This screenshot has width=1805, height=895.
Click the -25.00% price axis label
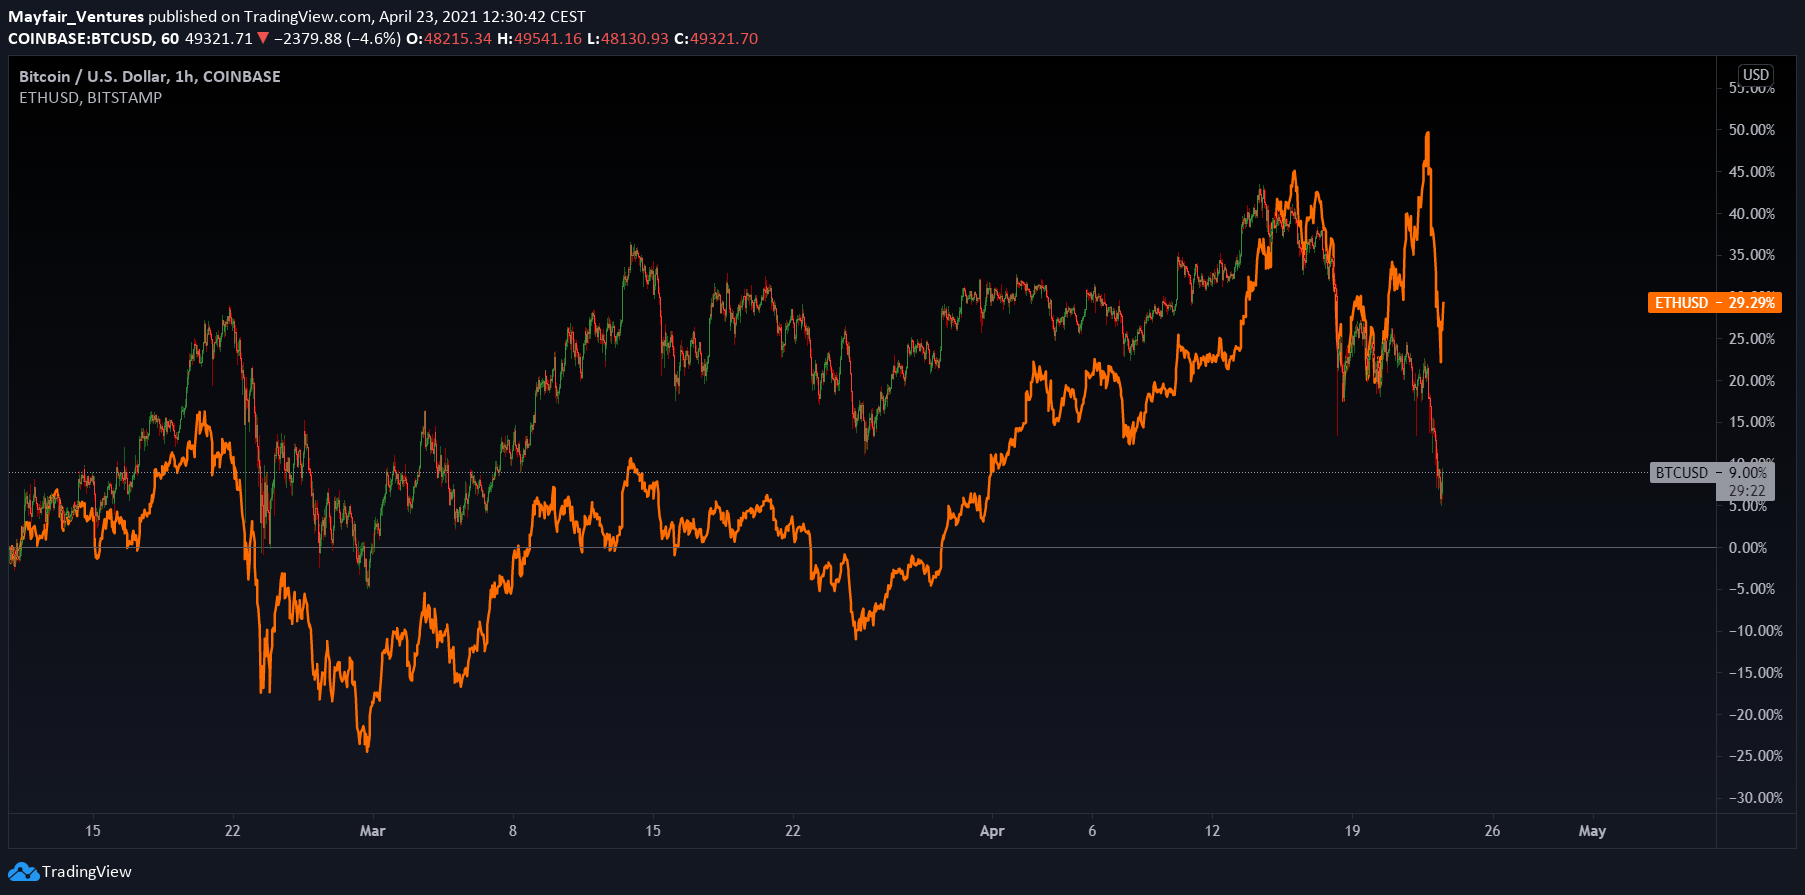pos(1756,756)
